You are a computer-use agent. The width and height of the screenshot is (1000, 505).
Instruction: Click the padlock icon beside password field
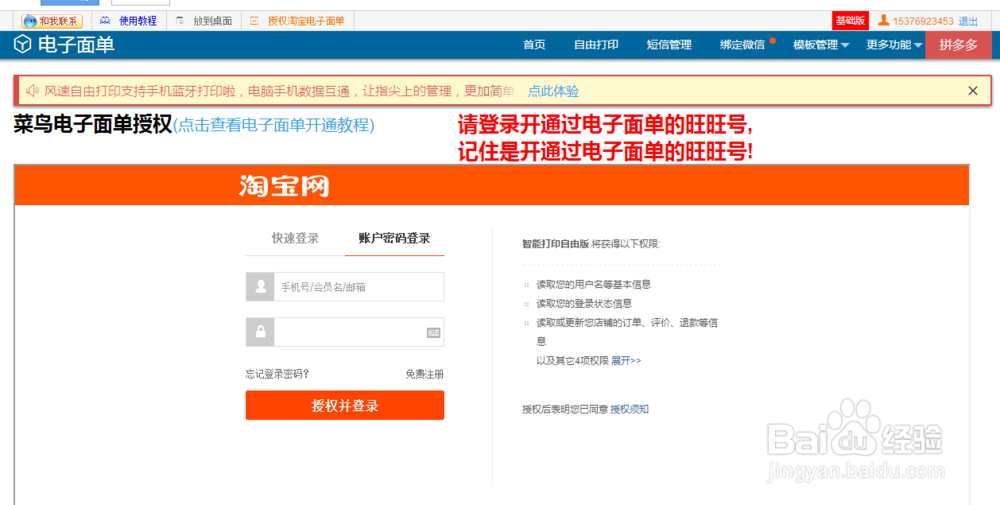click(x=260, y=332)
